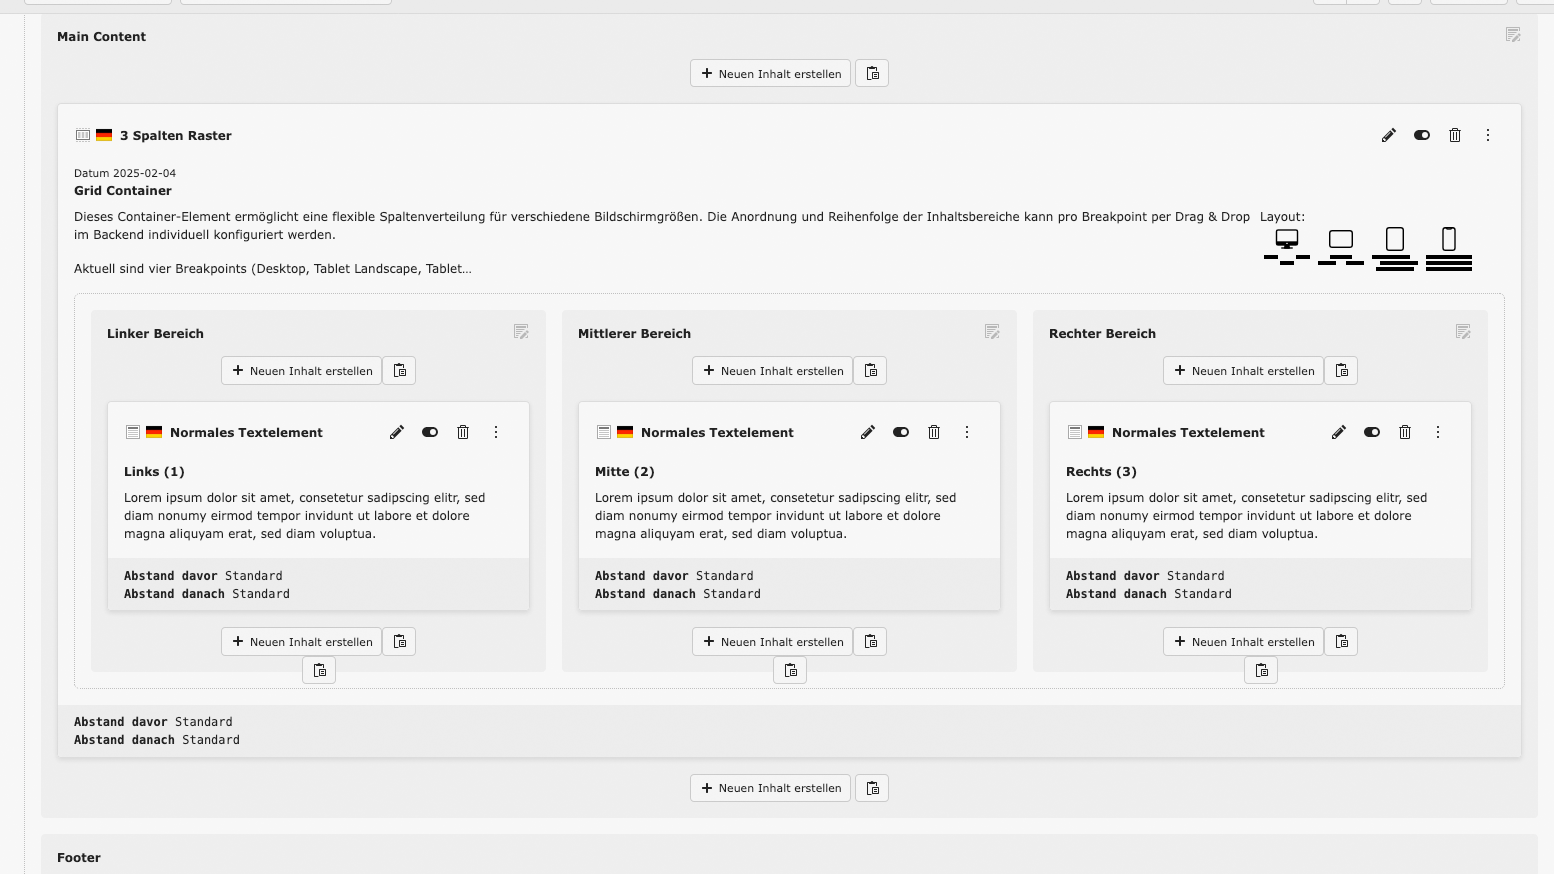Toggle visibility of 3 Spalten Raster
The image size is (1554, 874).
pos(1422,135)
